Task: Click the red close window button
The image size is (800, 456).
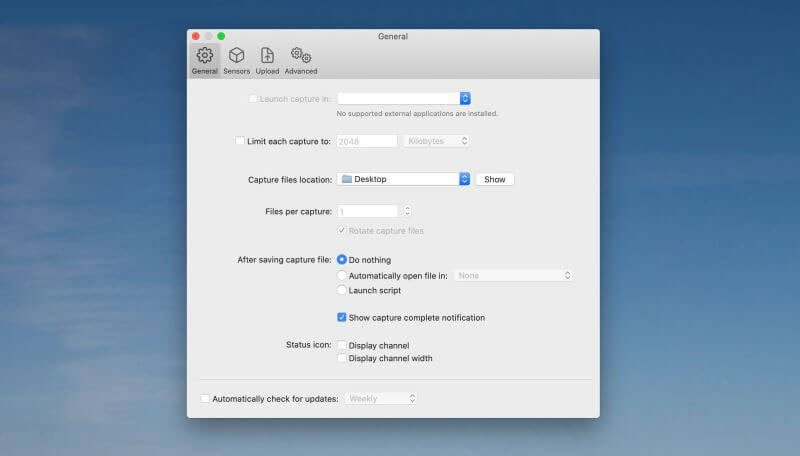Action: (x=196, y=36)
